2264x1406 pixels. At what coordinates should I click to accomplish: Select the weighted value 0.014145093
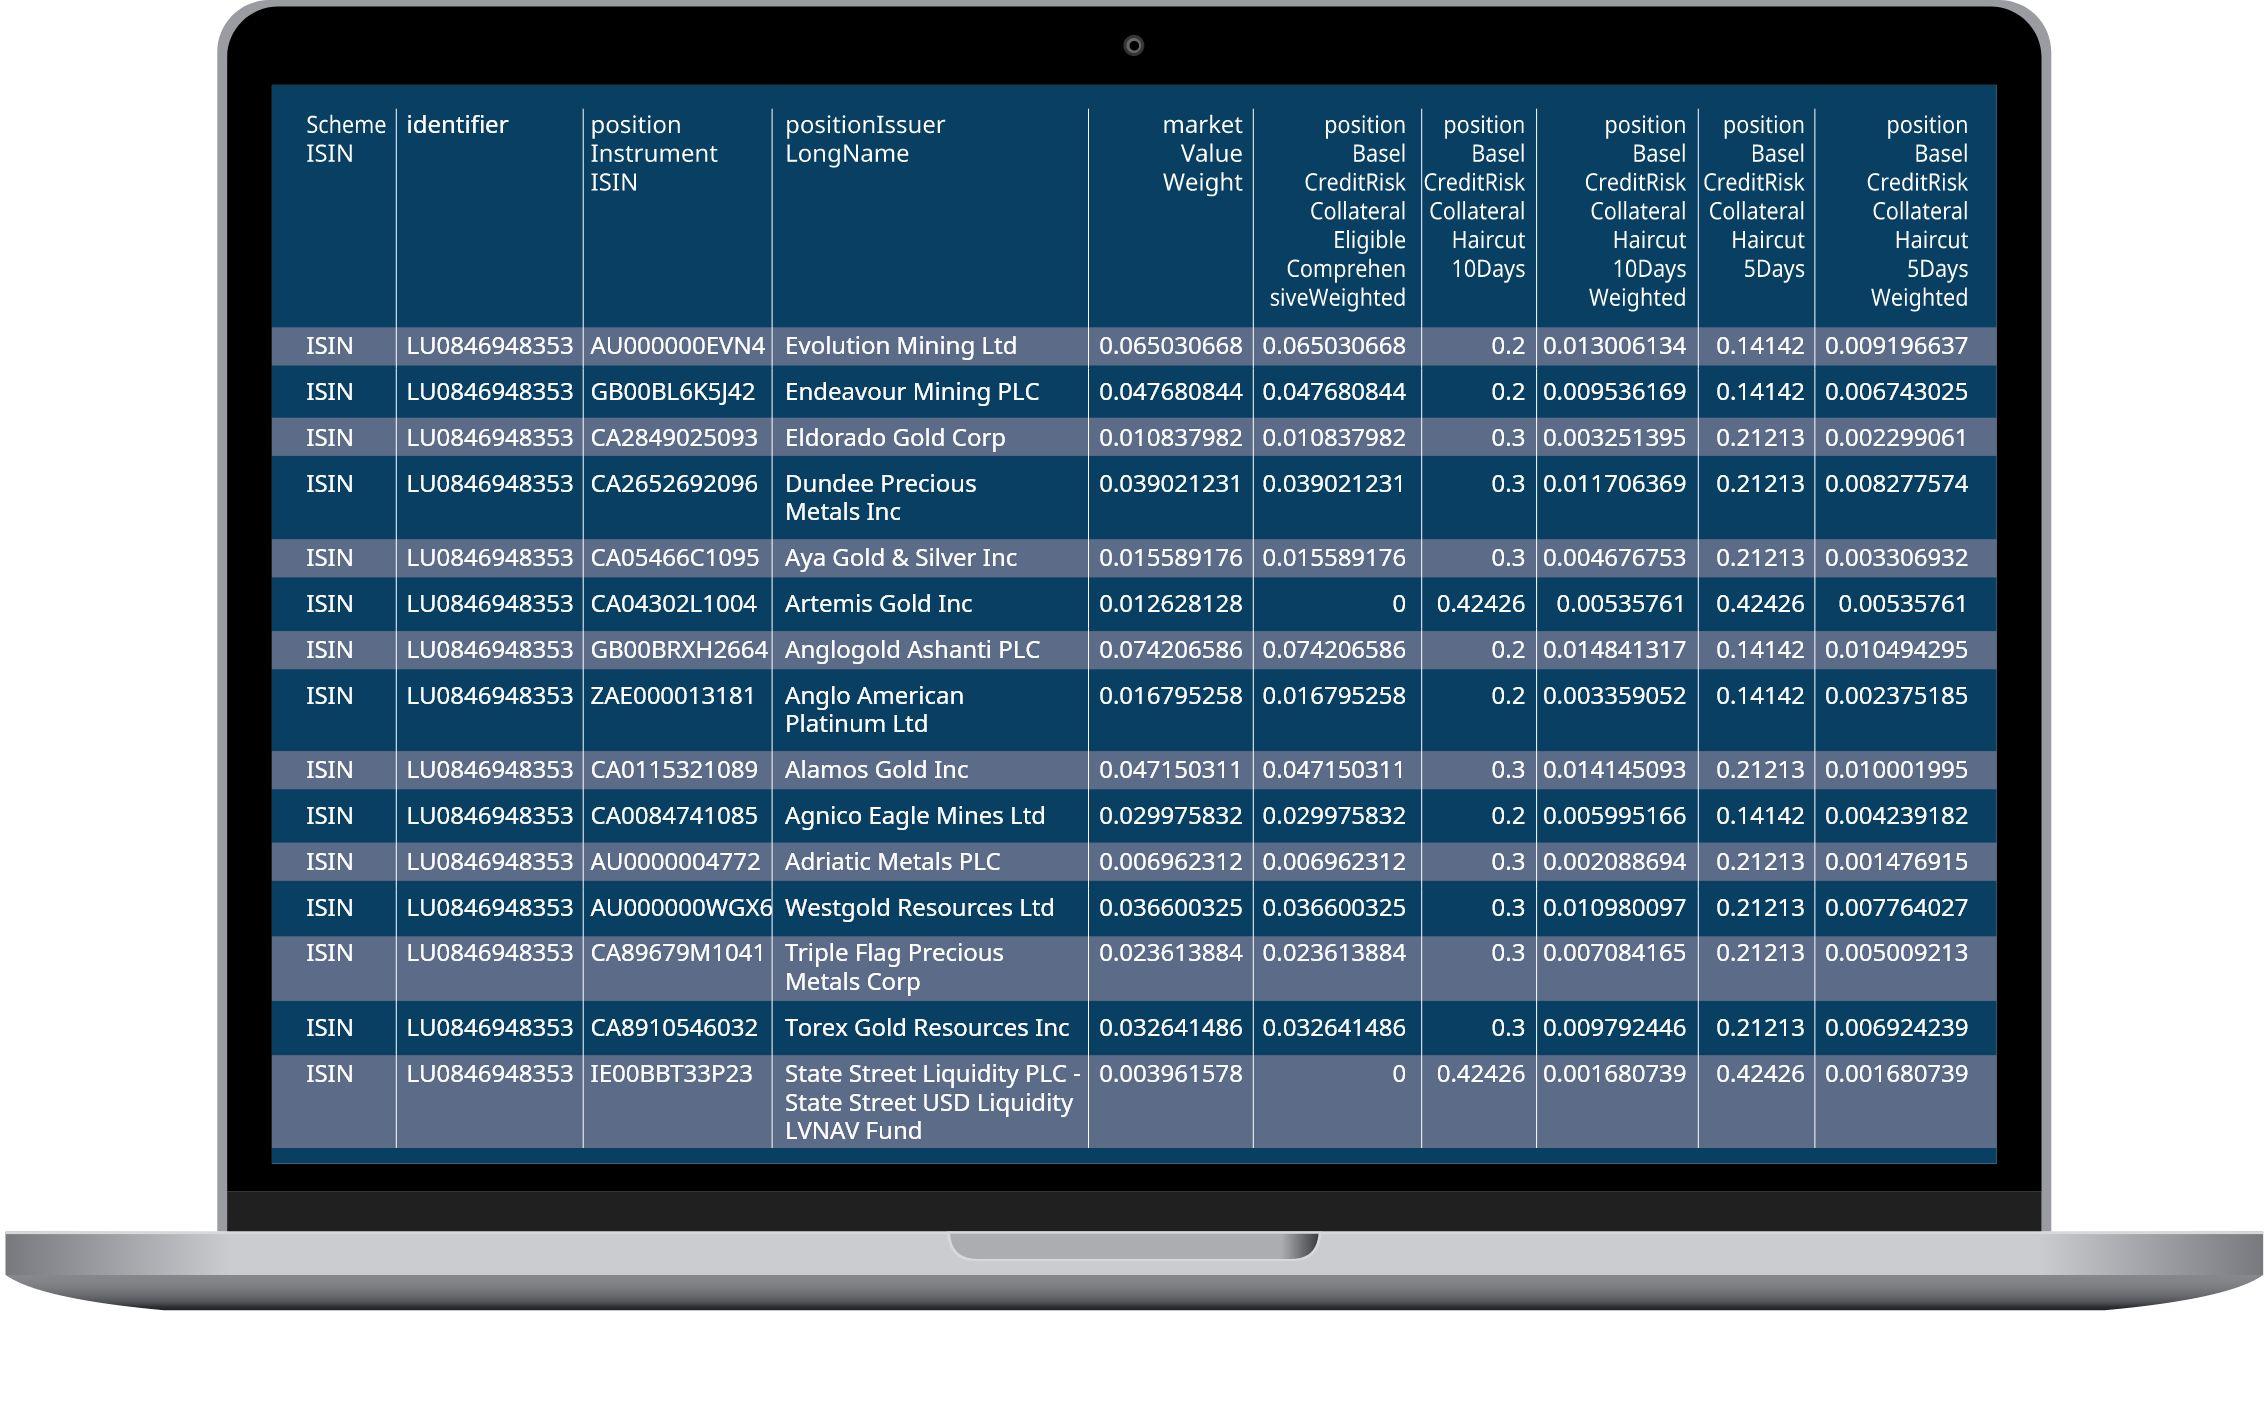coord(1614,770)
